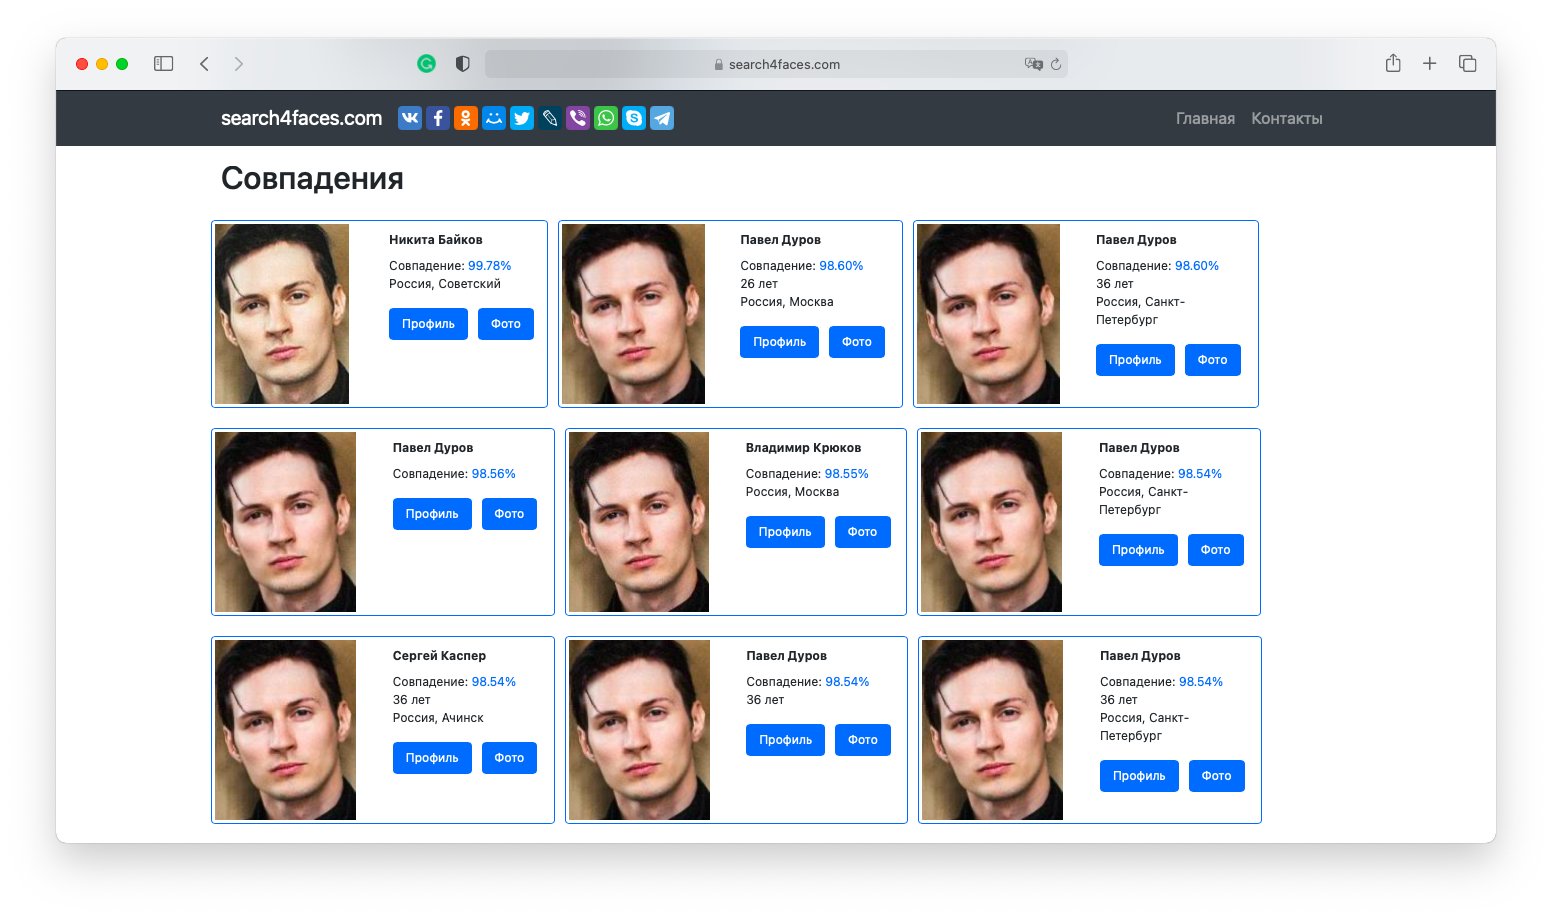The width and height of the screenshot is (1552, 917).
Task: Click the Facebook icon next to the logo
Action: point(437,118)
